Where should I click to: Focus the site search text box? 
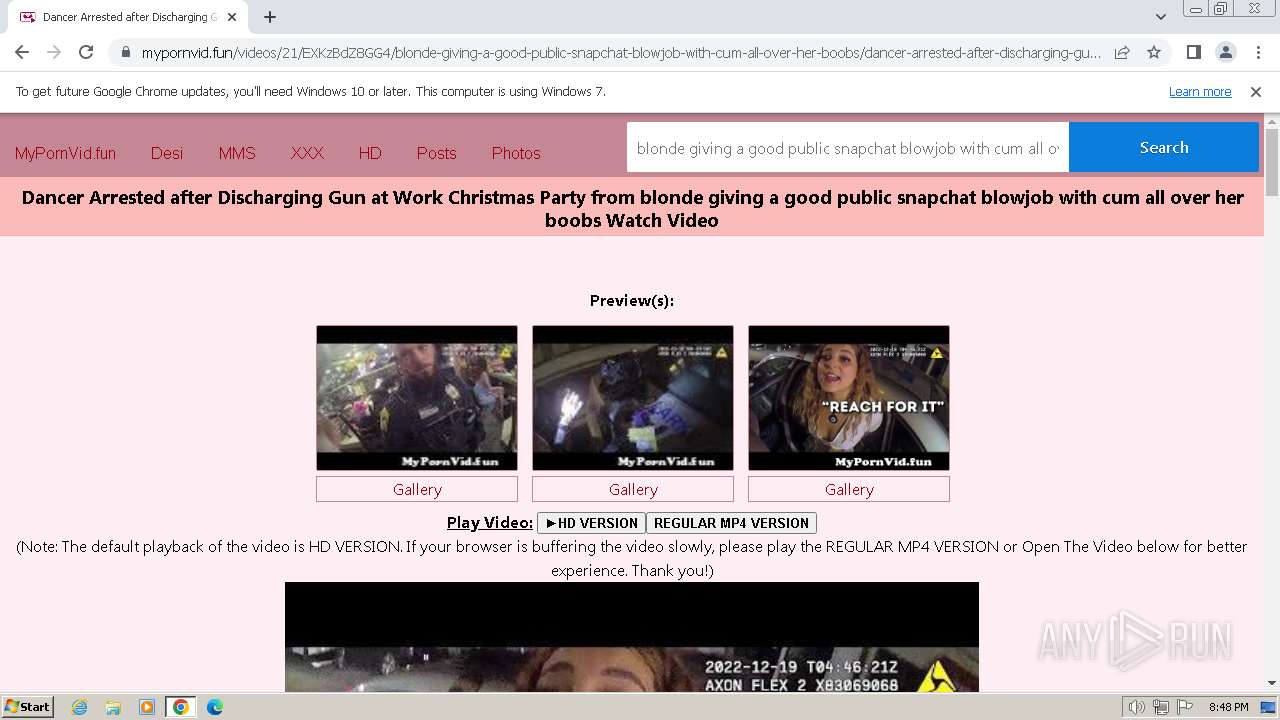pos(848,148)
